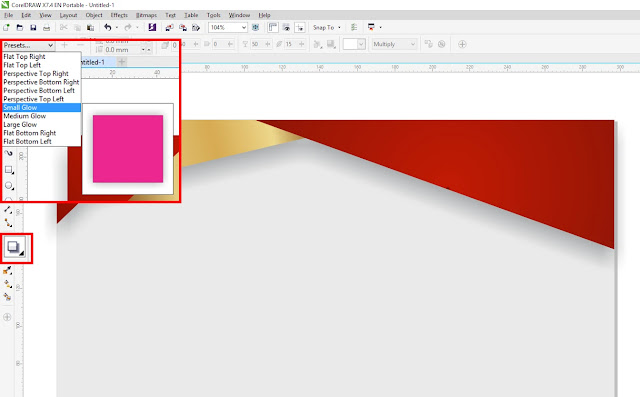Open the Text menu
Viewport: 640px width, 397px height.
(170, 15)
